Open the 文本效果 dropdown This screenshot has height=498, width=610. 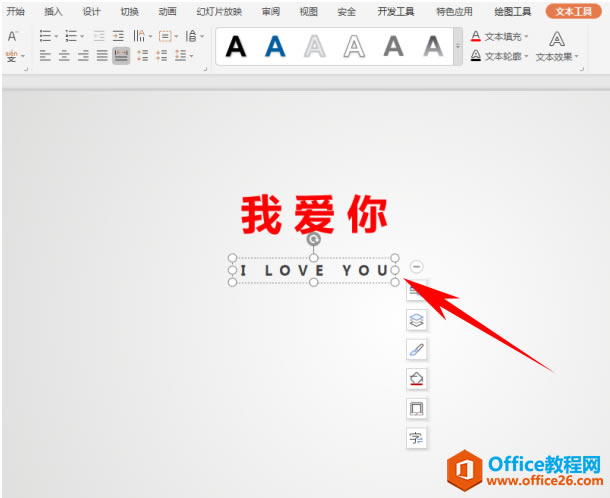coord(557,47)
